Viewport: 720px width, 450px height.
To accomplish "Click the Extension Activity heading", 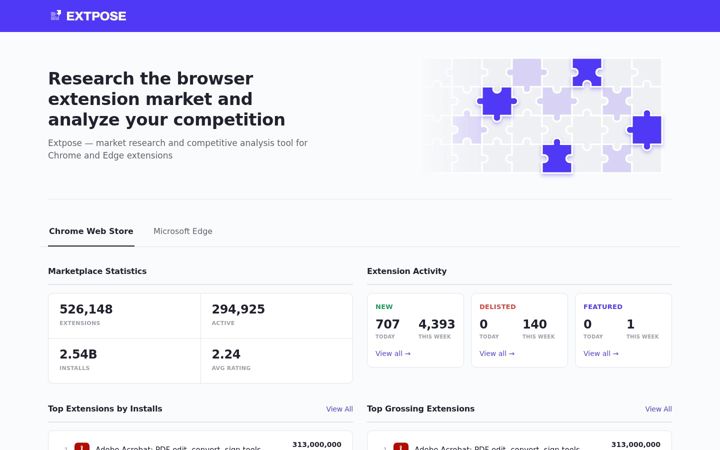I will click(406, 271).
